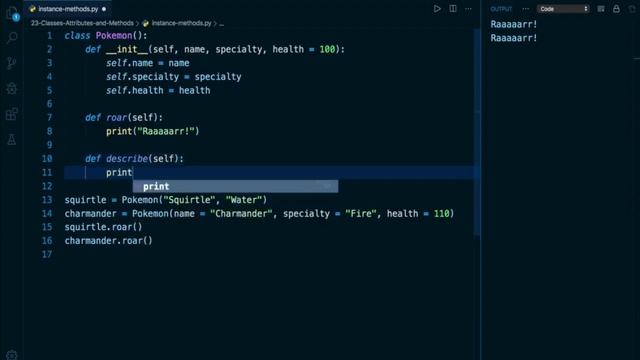Click the __init__ method definition
Viewport: 640px width, 360px height.
coord(215,49)
